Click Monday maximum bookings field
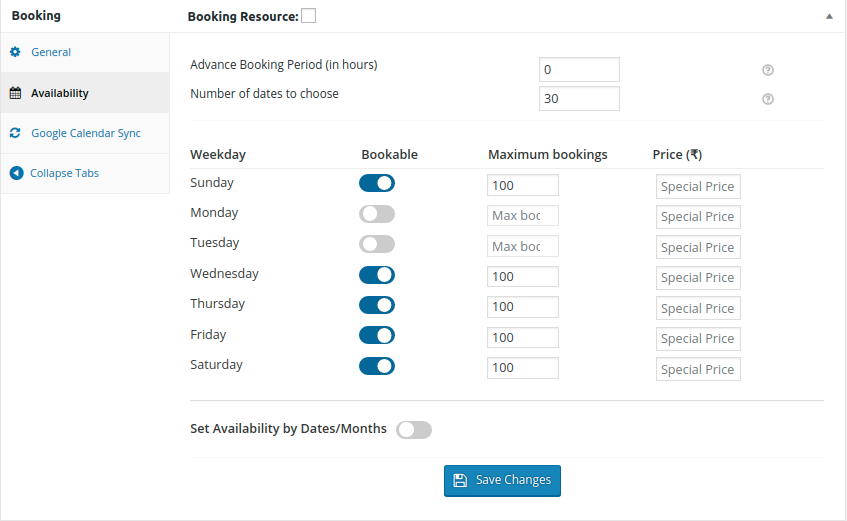This screenshot has width=847, height=521. tap(523, 216)
